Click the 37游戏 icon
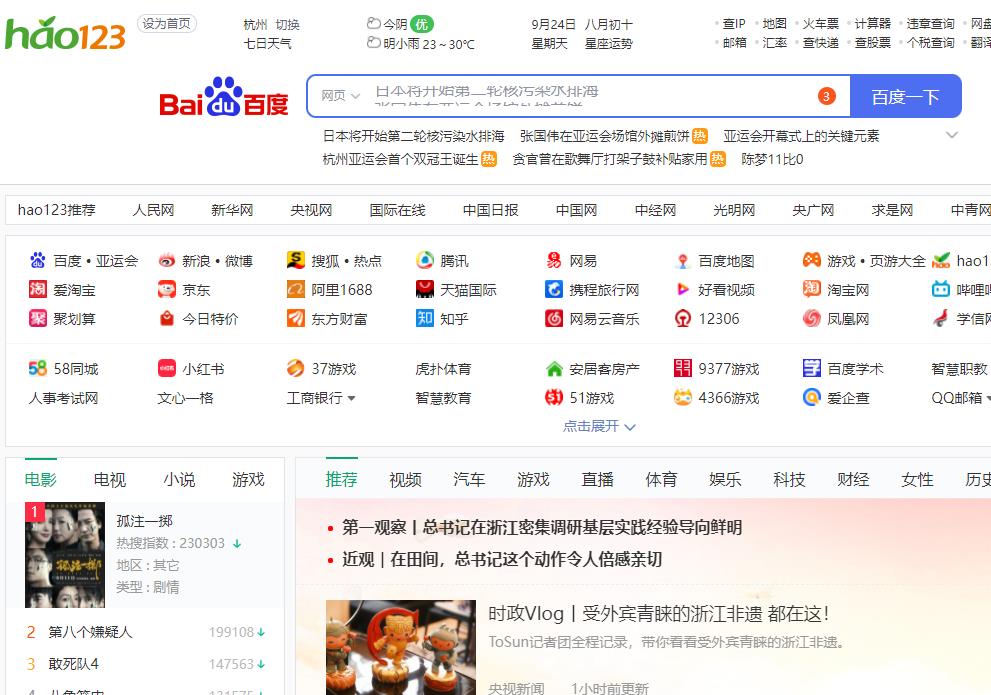The height and width of the screenshot is (695, 991). click(296, 368)
